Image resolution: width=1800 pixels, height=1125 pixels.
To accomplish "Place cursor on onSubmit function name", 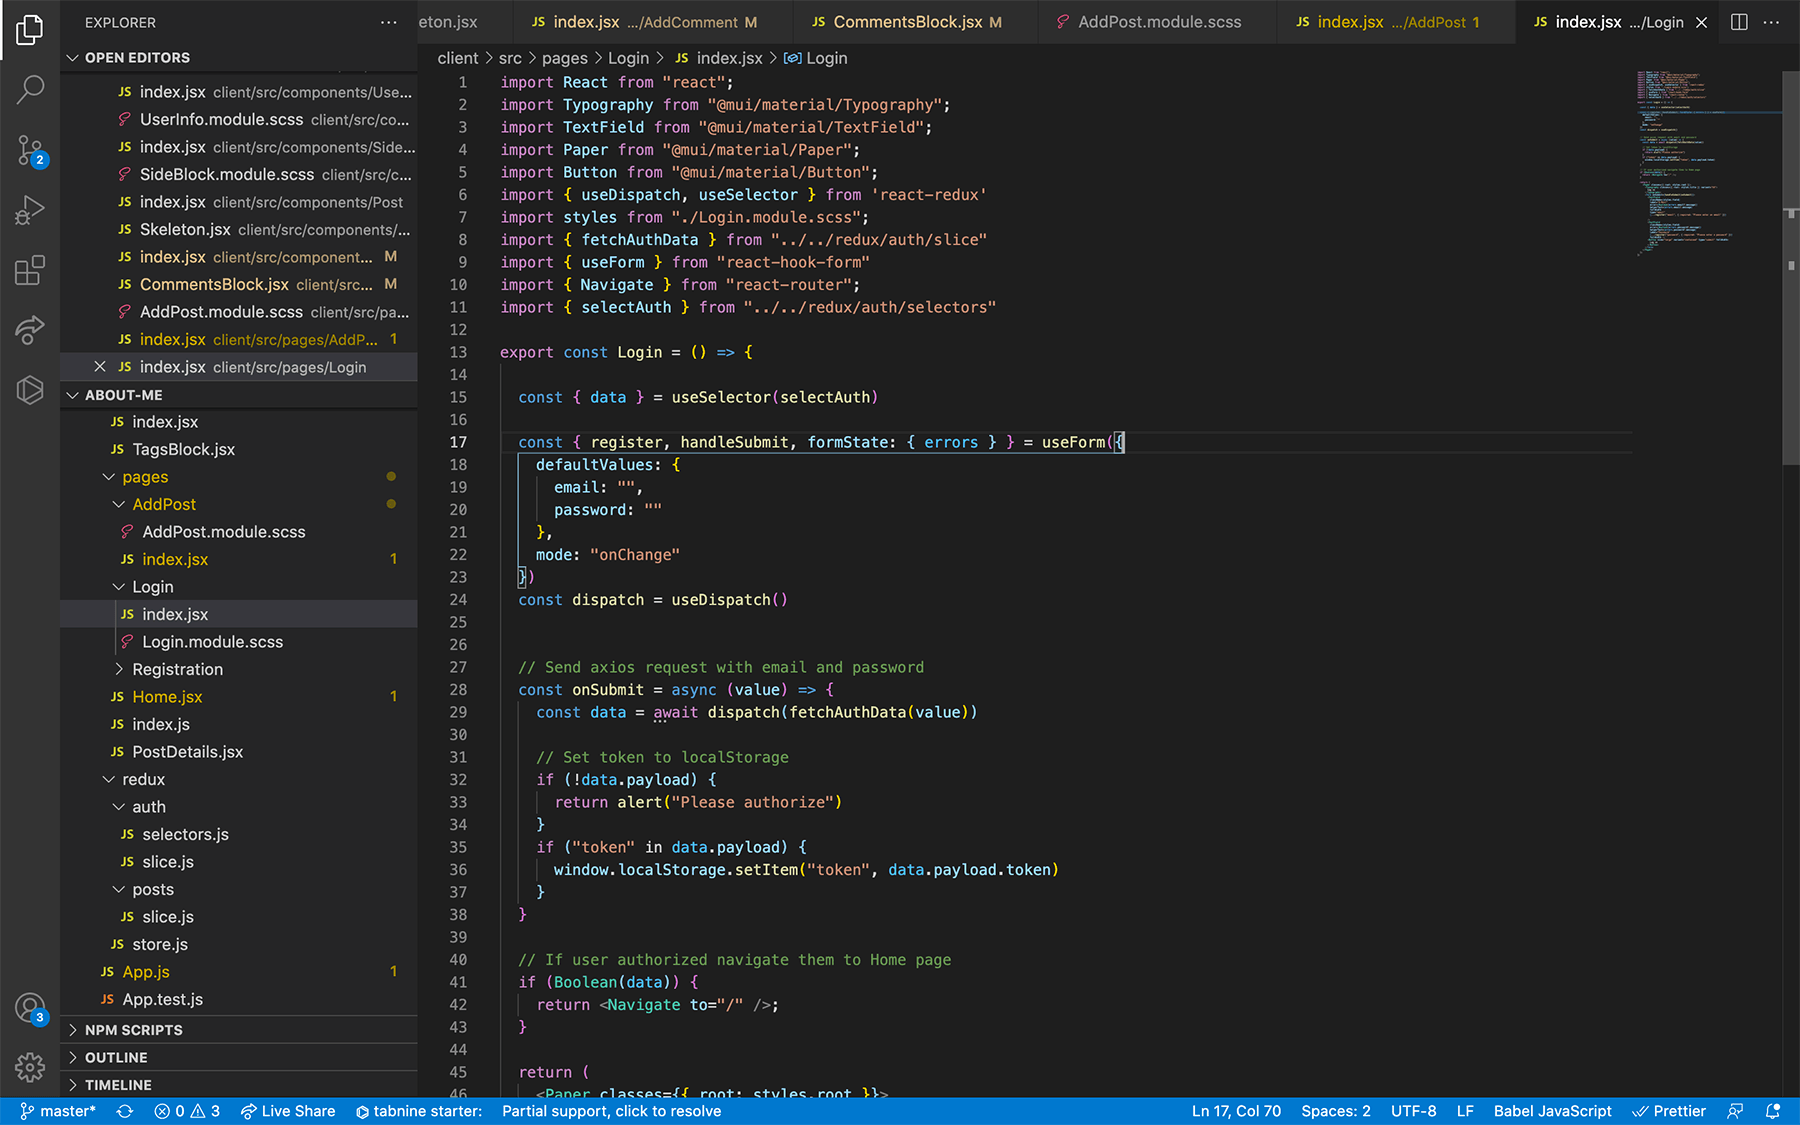I will coord(608,689).
